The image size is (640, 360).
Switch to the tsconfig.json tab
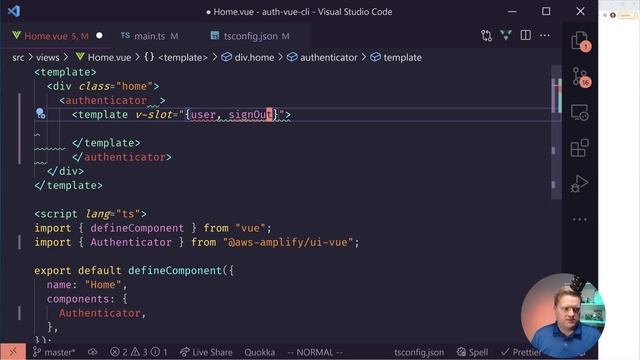pos(250,36)
